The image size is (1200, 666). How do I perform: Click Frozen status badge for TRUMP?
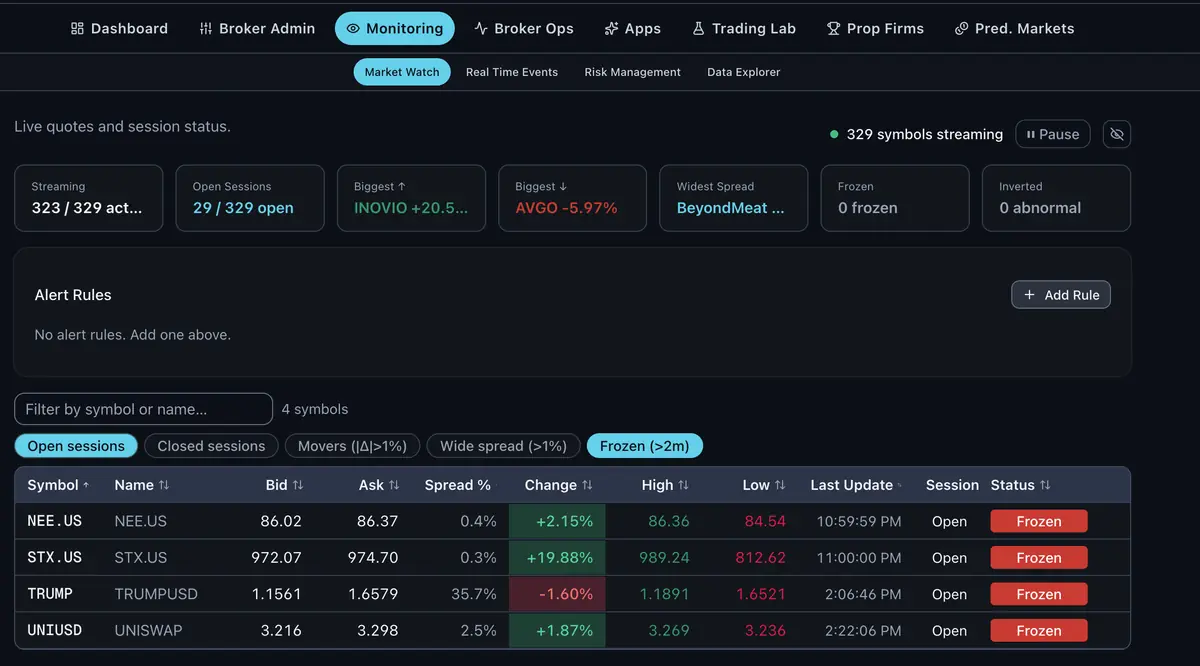(x=1038, y=594)
